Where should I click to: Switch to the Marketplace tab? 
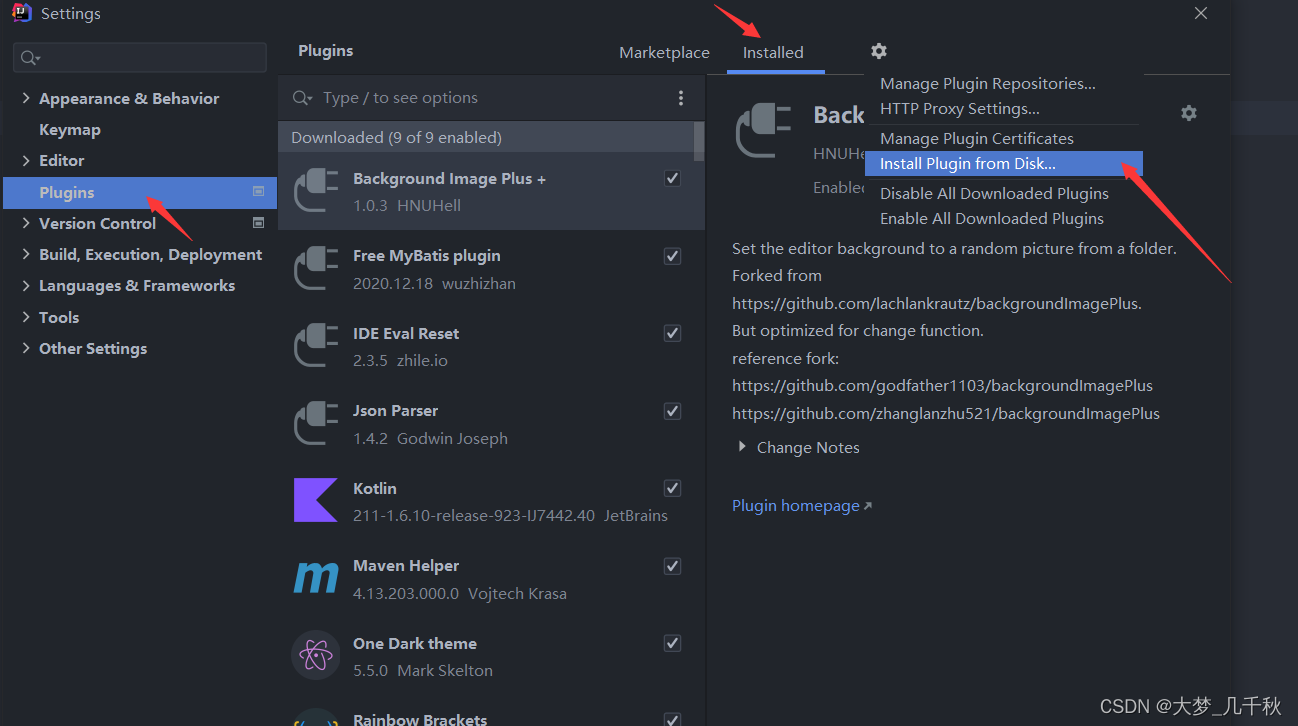[x=664, y=53]
